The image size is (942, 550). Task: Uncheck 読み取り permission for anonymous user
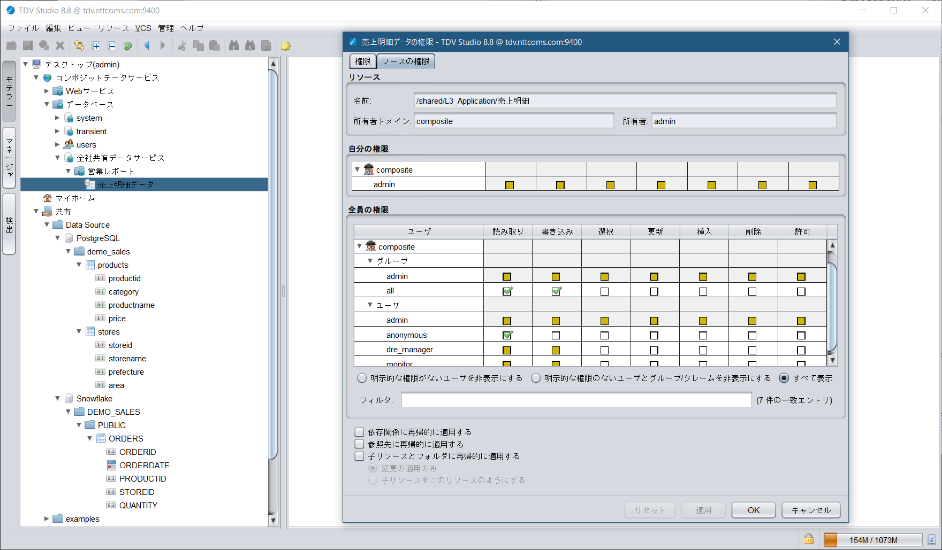(x=507, y=335)
